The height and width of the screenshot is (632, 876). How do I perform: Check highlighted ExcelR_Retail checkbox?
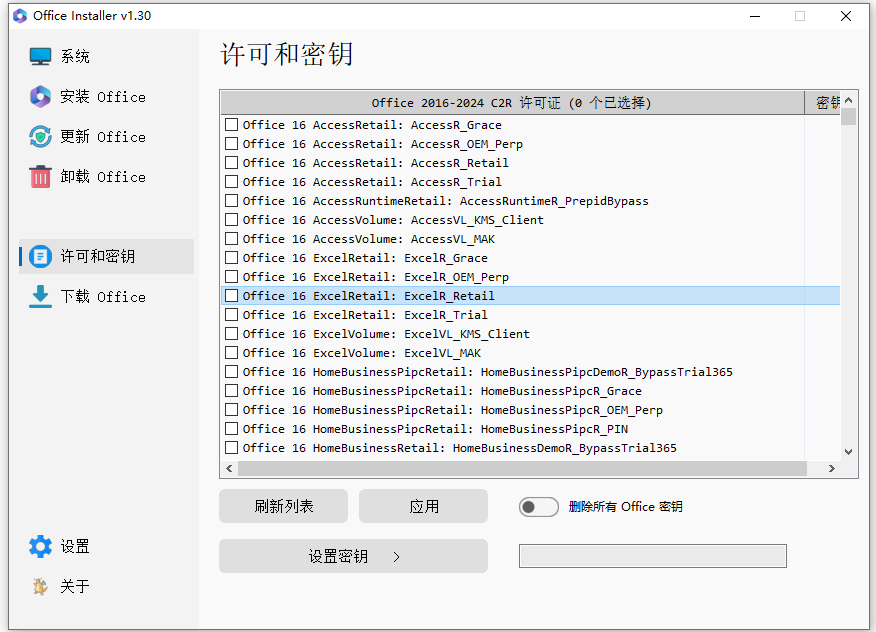tap(231, 296)
